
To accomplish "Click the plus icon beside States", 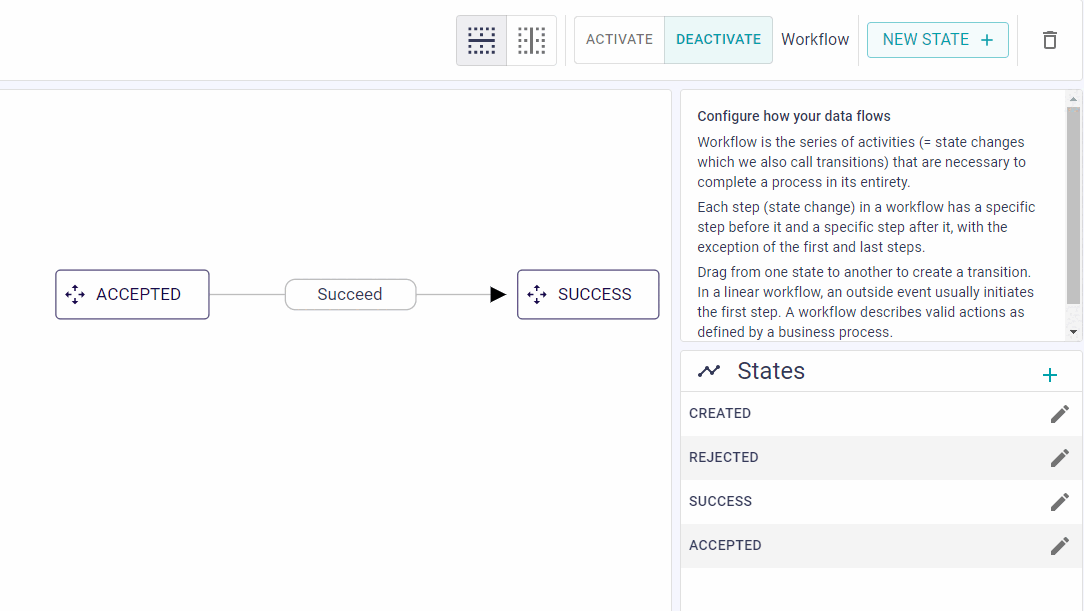I will point(1049,375).
